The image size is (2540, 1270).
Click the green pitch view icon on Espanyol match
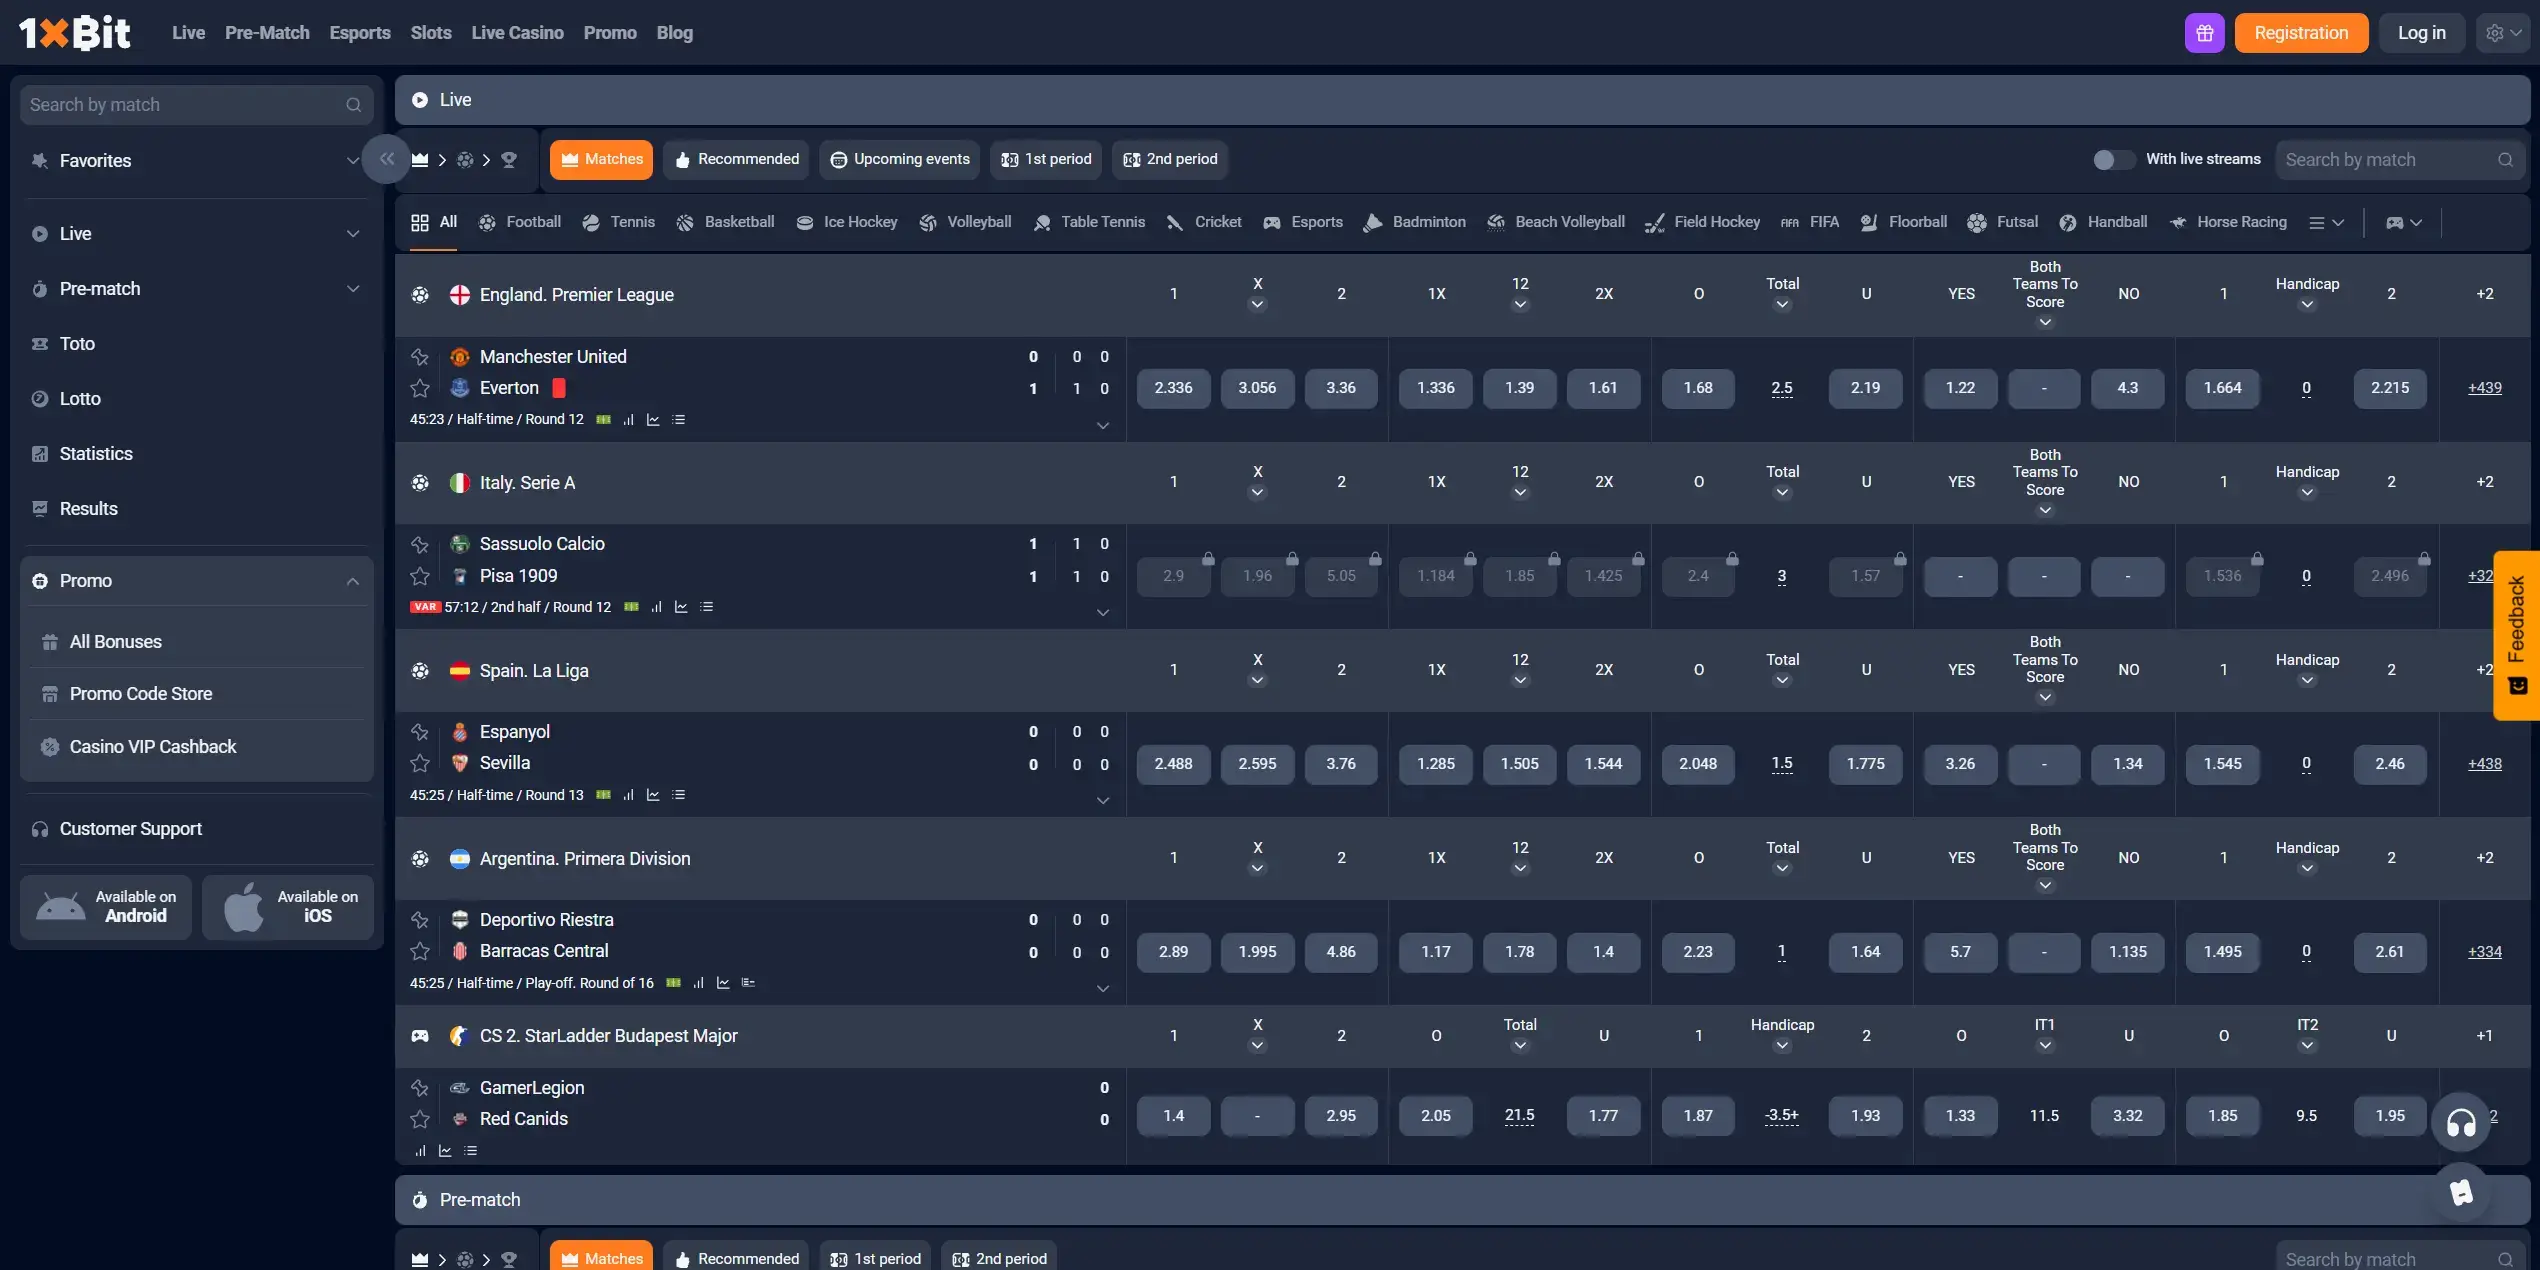coord(604,795)
